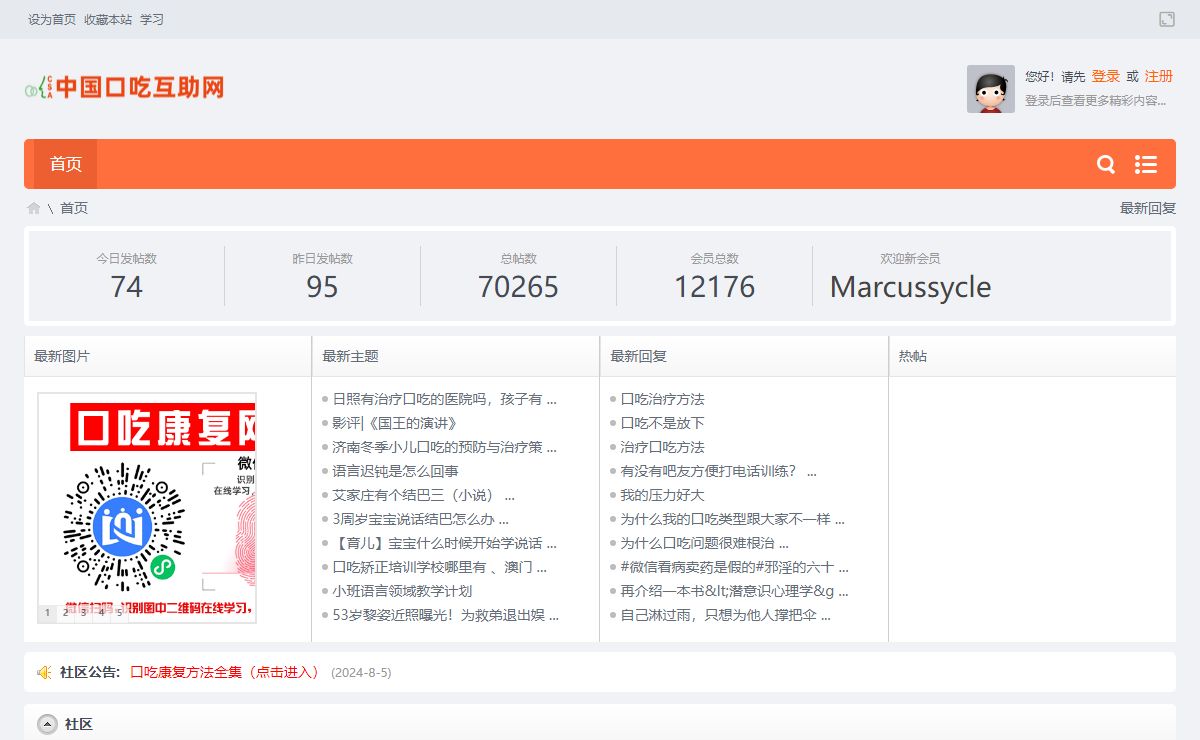This screenshot has width=1200, height=740.
Task: Open topic 济南冬季小儿口吃的预防与治疗策
Action: (x=444, y=447)
